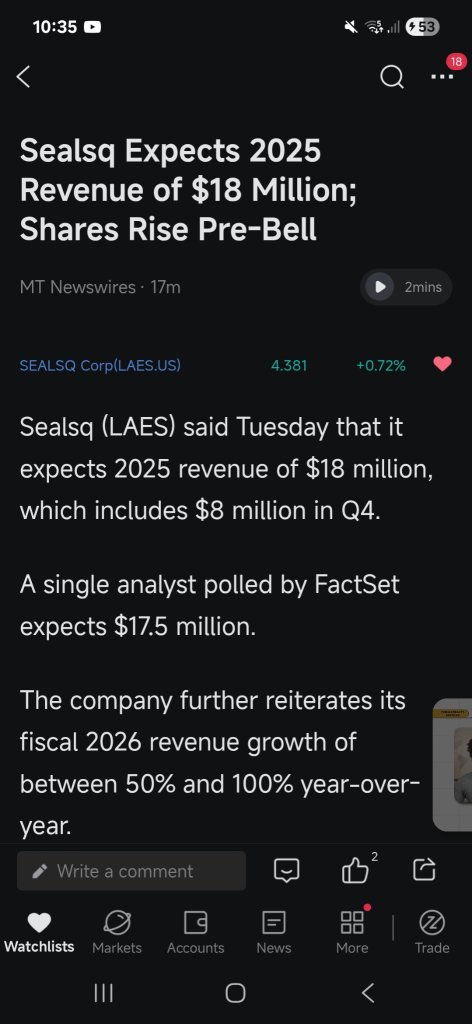Share the article via share icon
The height and width of the screenshot is (1024, 472).
point(424,870)
